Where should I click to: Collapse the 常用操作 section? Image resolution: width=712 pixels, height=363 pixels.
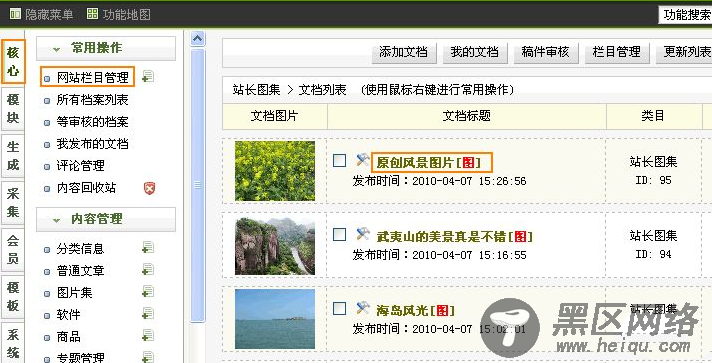(x=56, y=49)
